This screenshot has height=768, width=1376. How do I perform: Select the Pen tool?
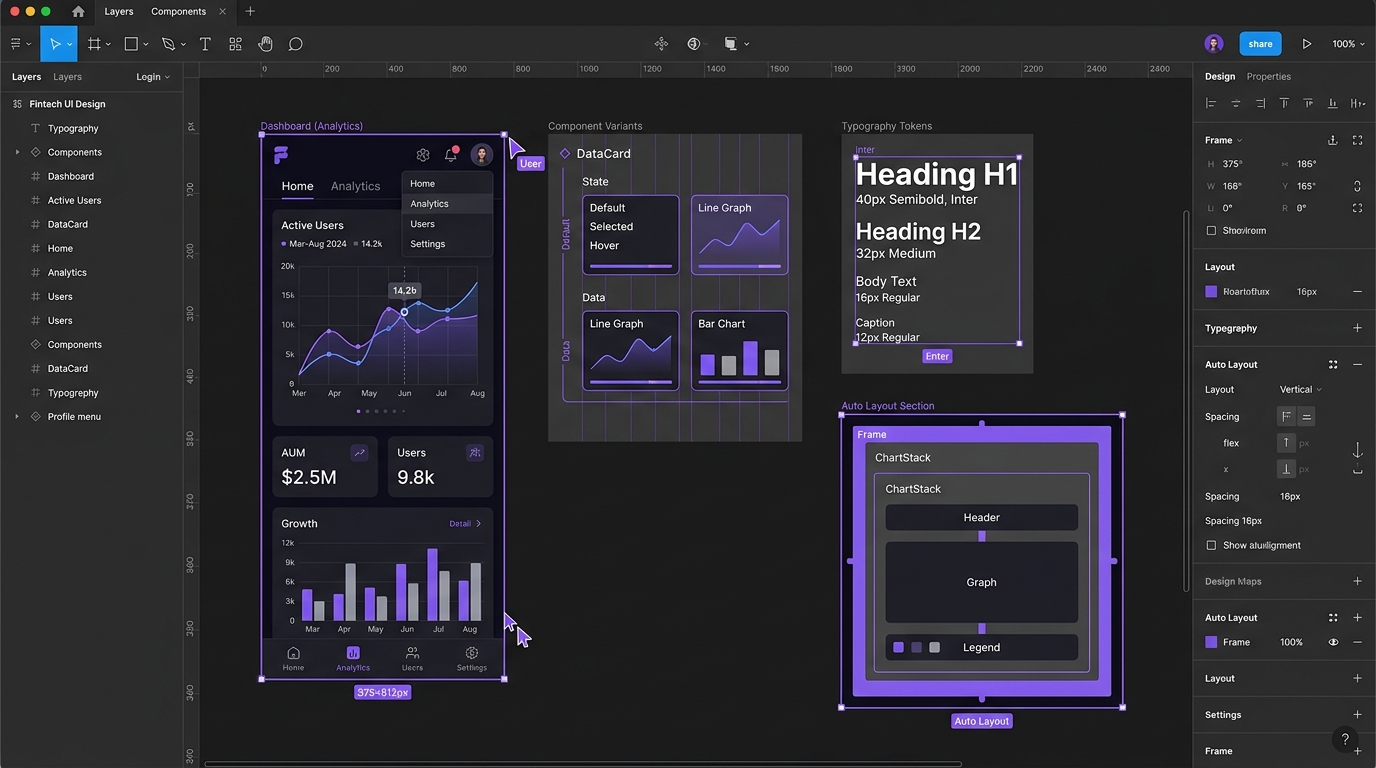[168, 44]
